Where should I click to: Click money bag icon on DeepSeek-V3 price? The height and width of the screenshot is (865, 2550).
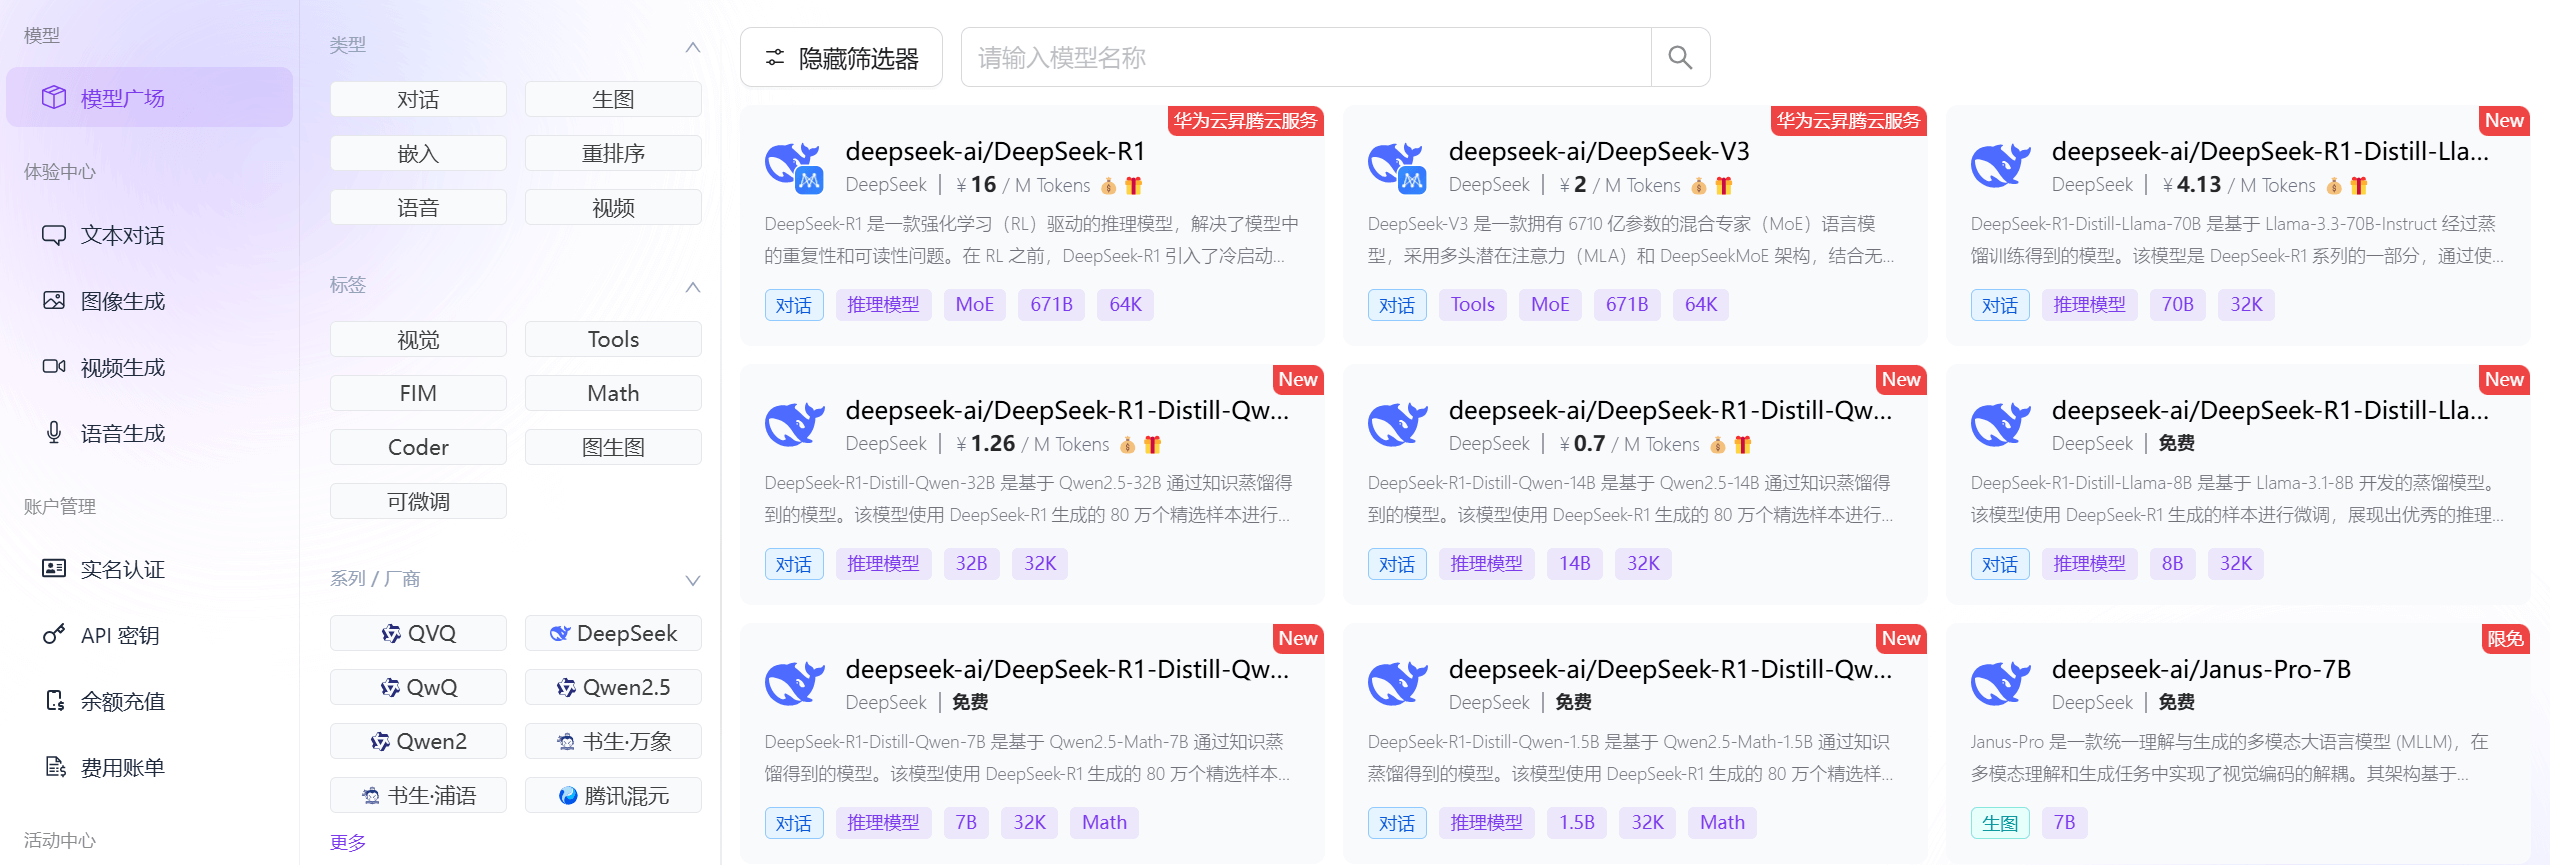click(x=1698, y=185)
